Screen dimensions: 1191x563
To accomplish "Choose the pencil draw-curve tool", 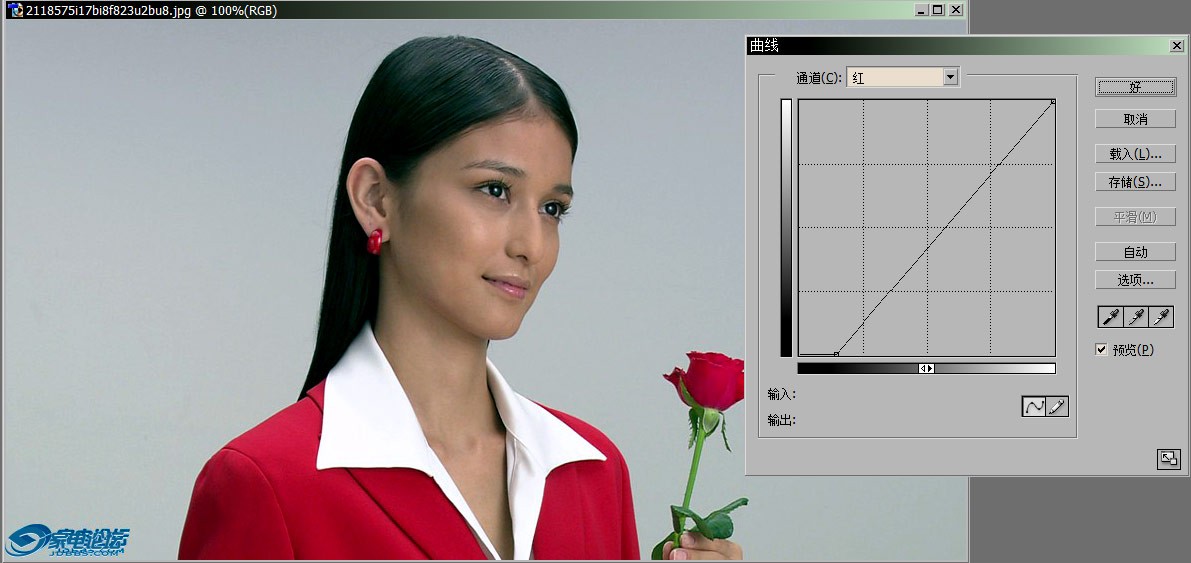I will pyautogui.click(x=1057, y=406).
